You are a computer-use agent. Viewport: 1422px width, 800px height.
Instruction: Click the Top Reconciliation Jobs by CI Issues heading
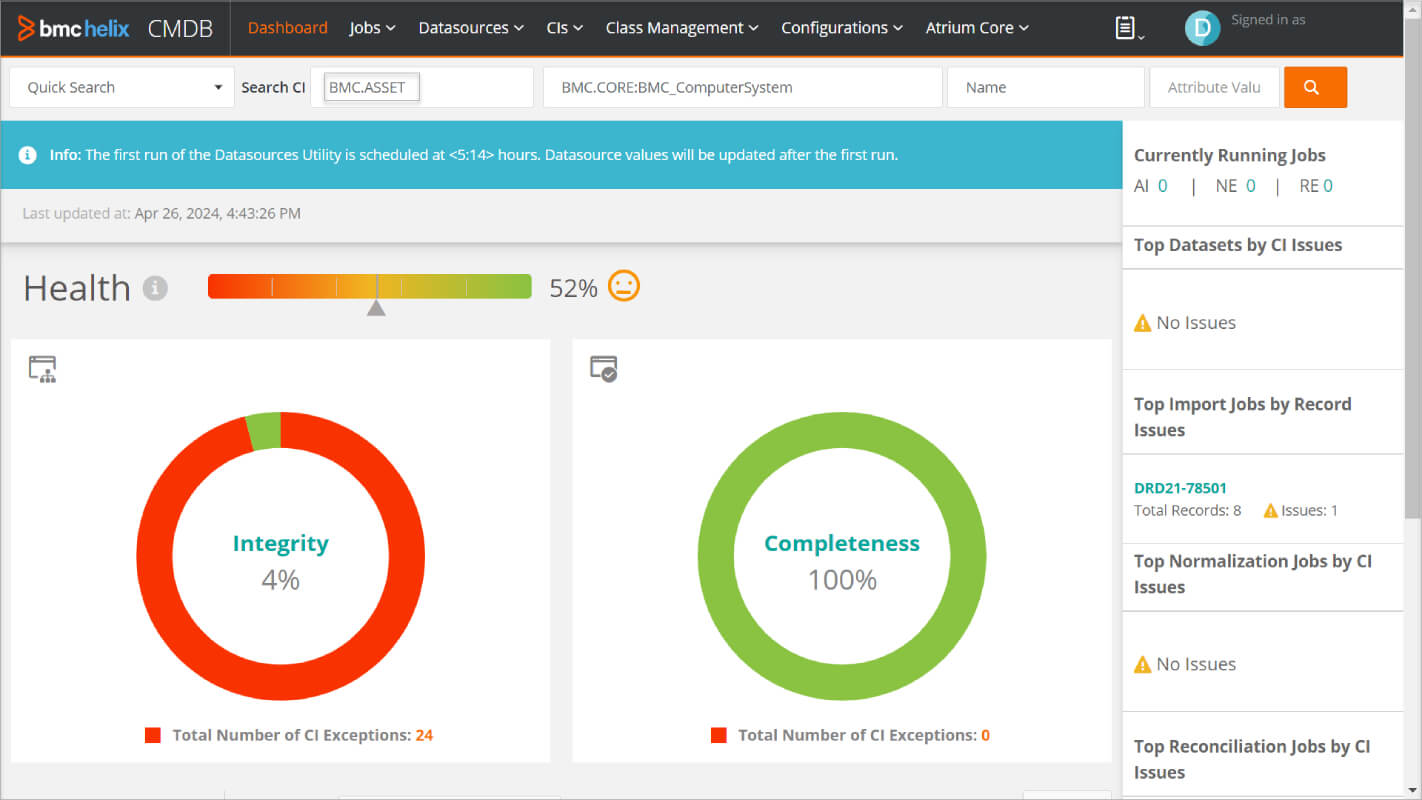click(x=1252, y=759)
